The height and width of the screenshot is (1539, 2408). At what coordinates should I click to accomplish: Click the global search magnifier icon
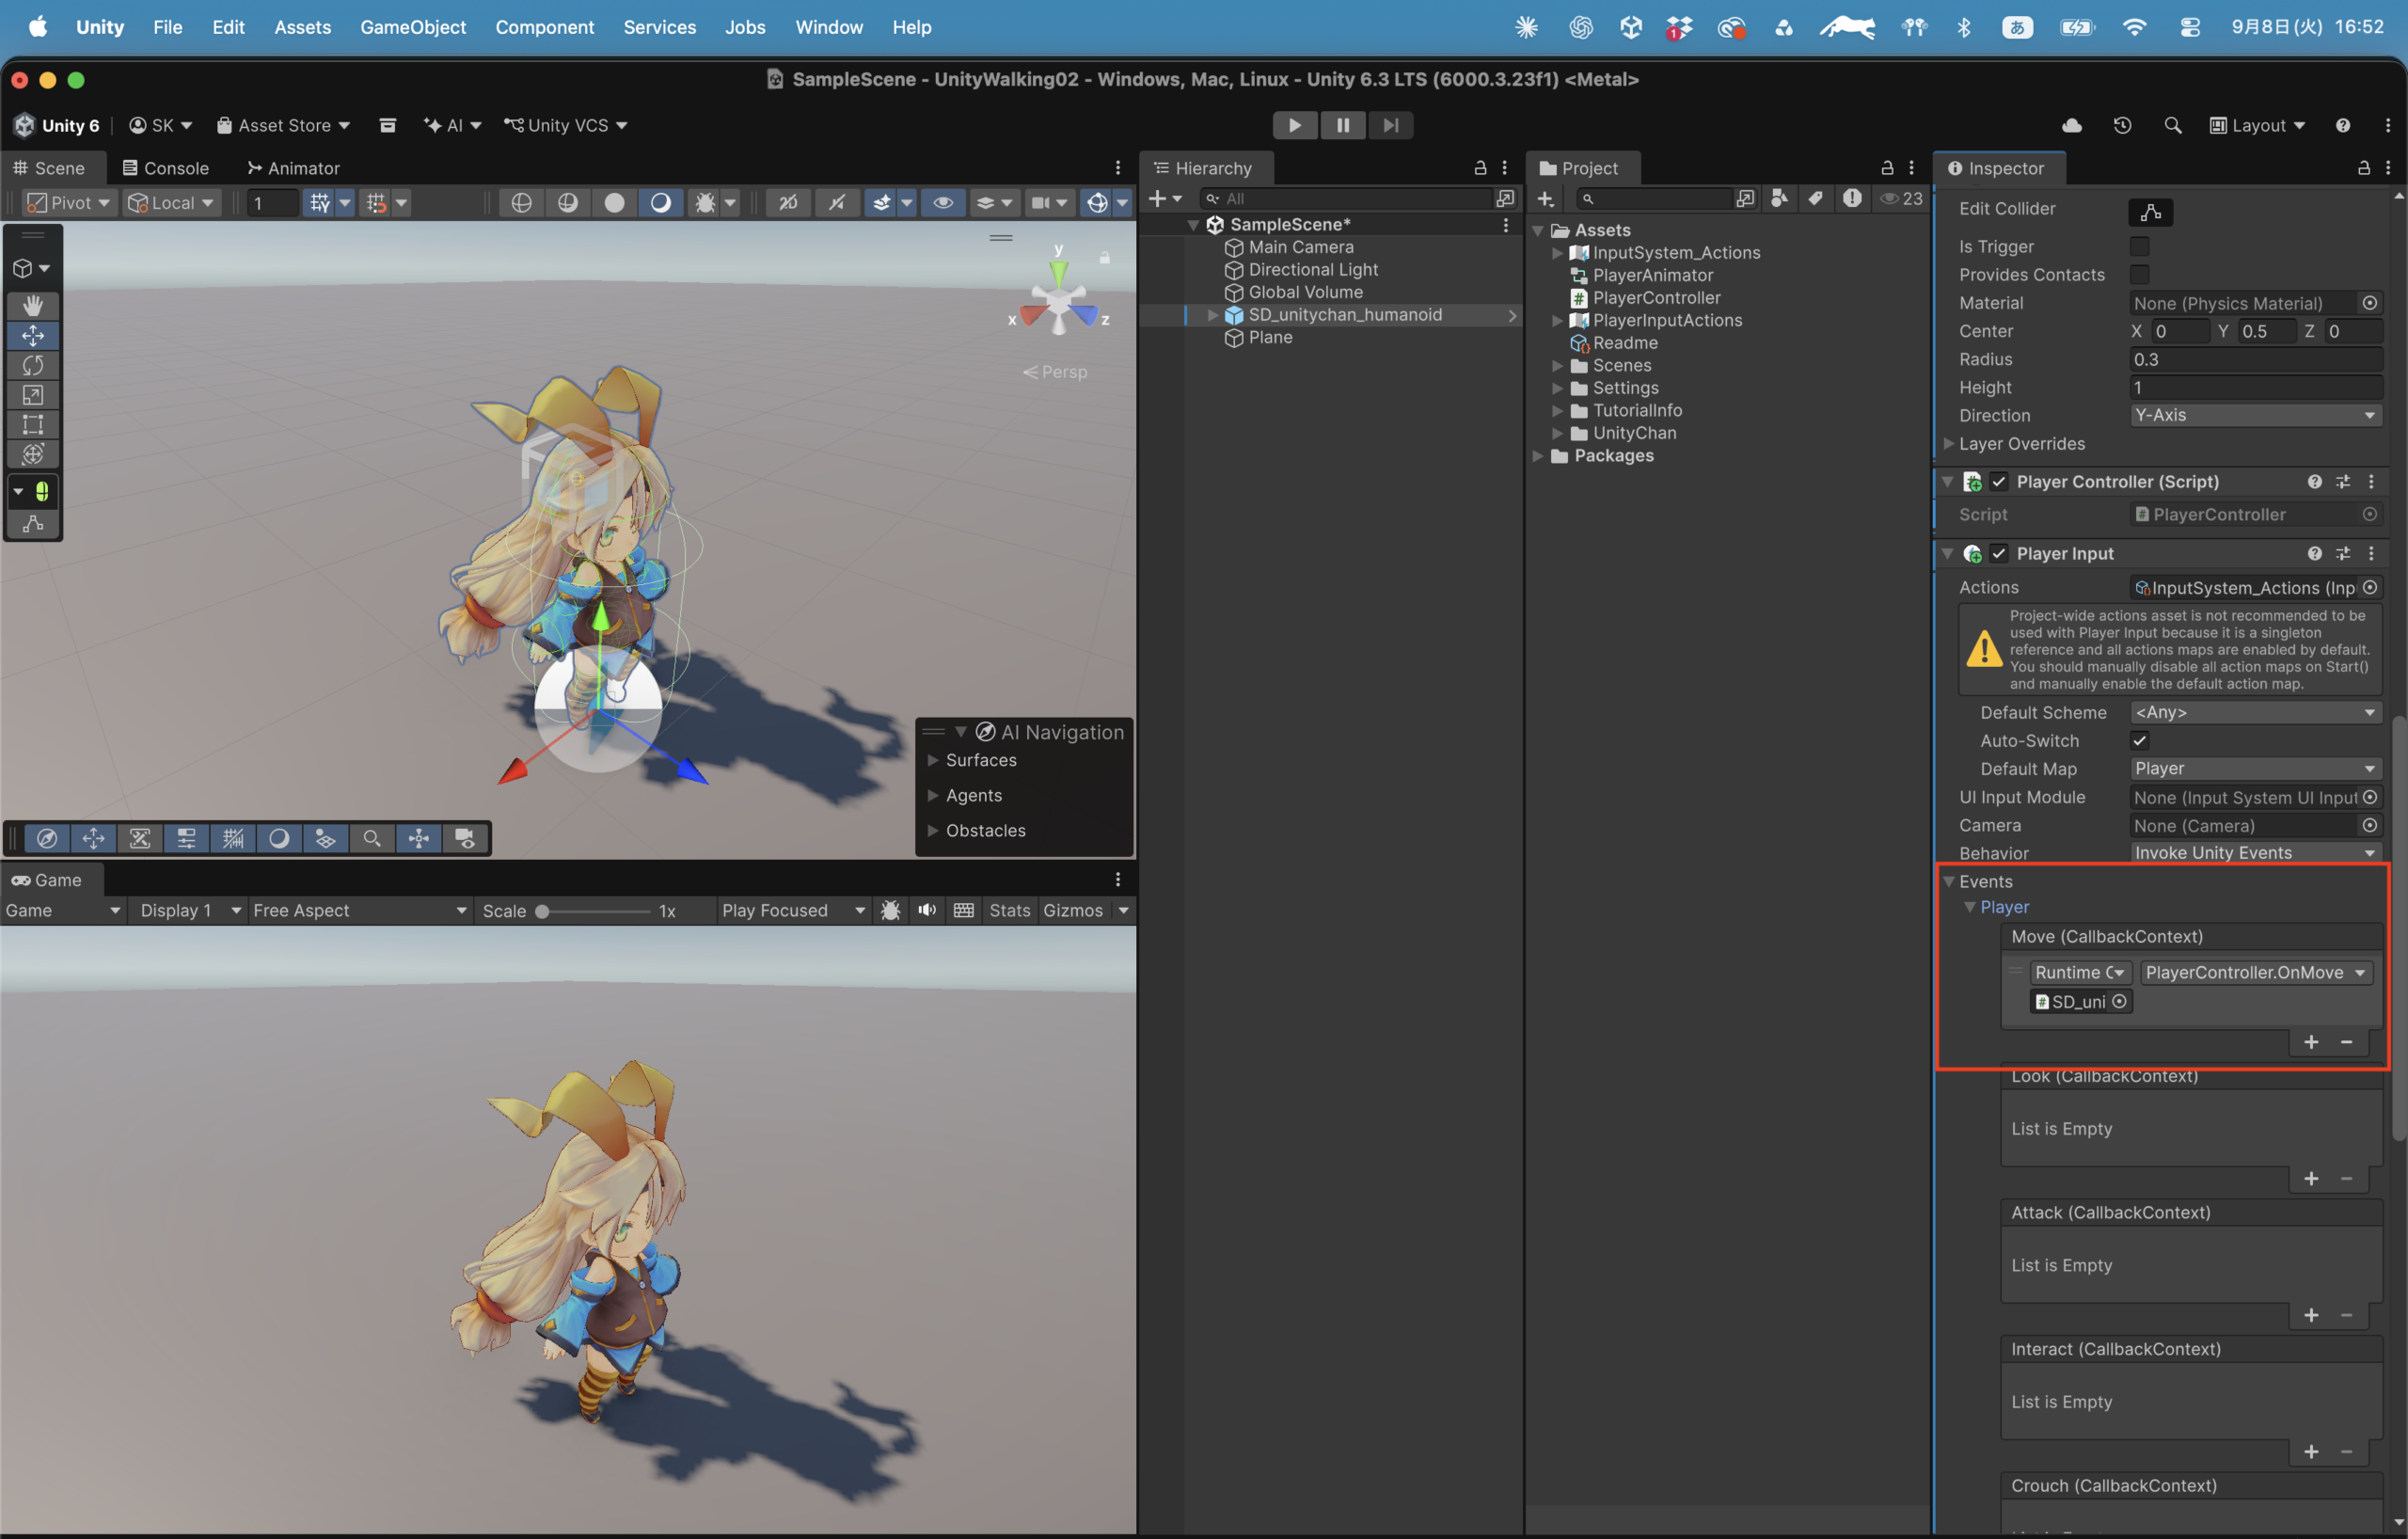click(x=2172, y=125)
